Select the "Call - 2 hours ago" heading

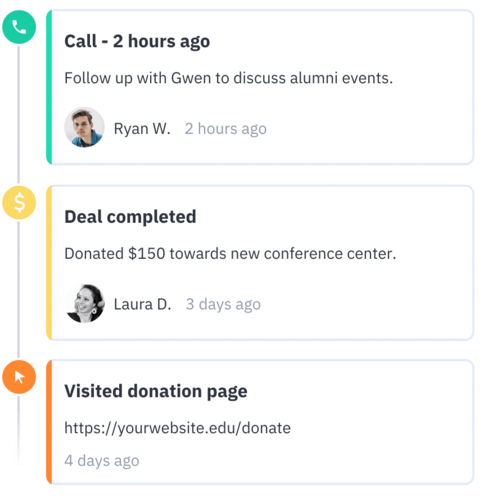[137, 42]
